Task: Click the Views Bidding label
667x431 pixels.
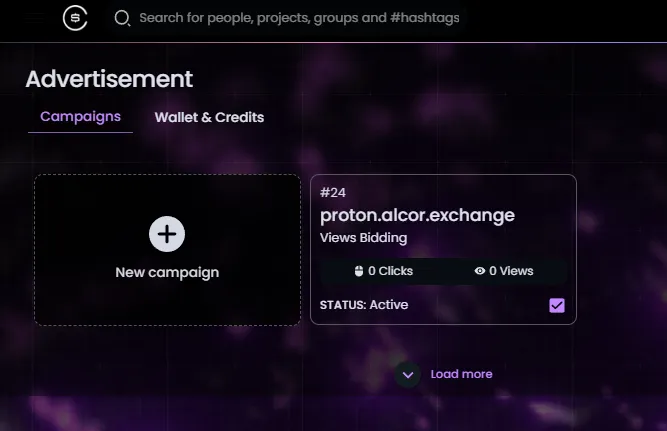Action: point(363,238)
